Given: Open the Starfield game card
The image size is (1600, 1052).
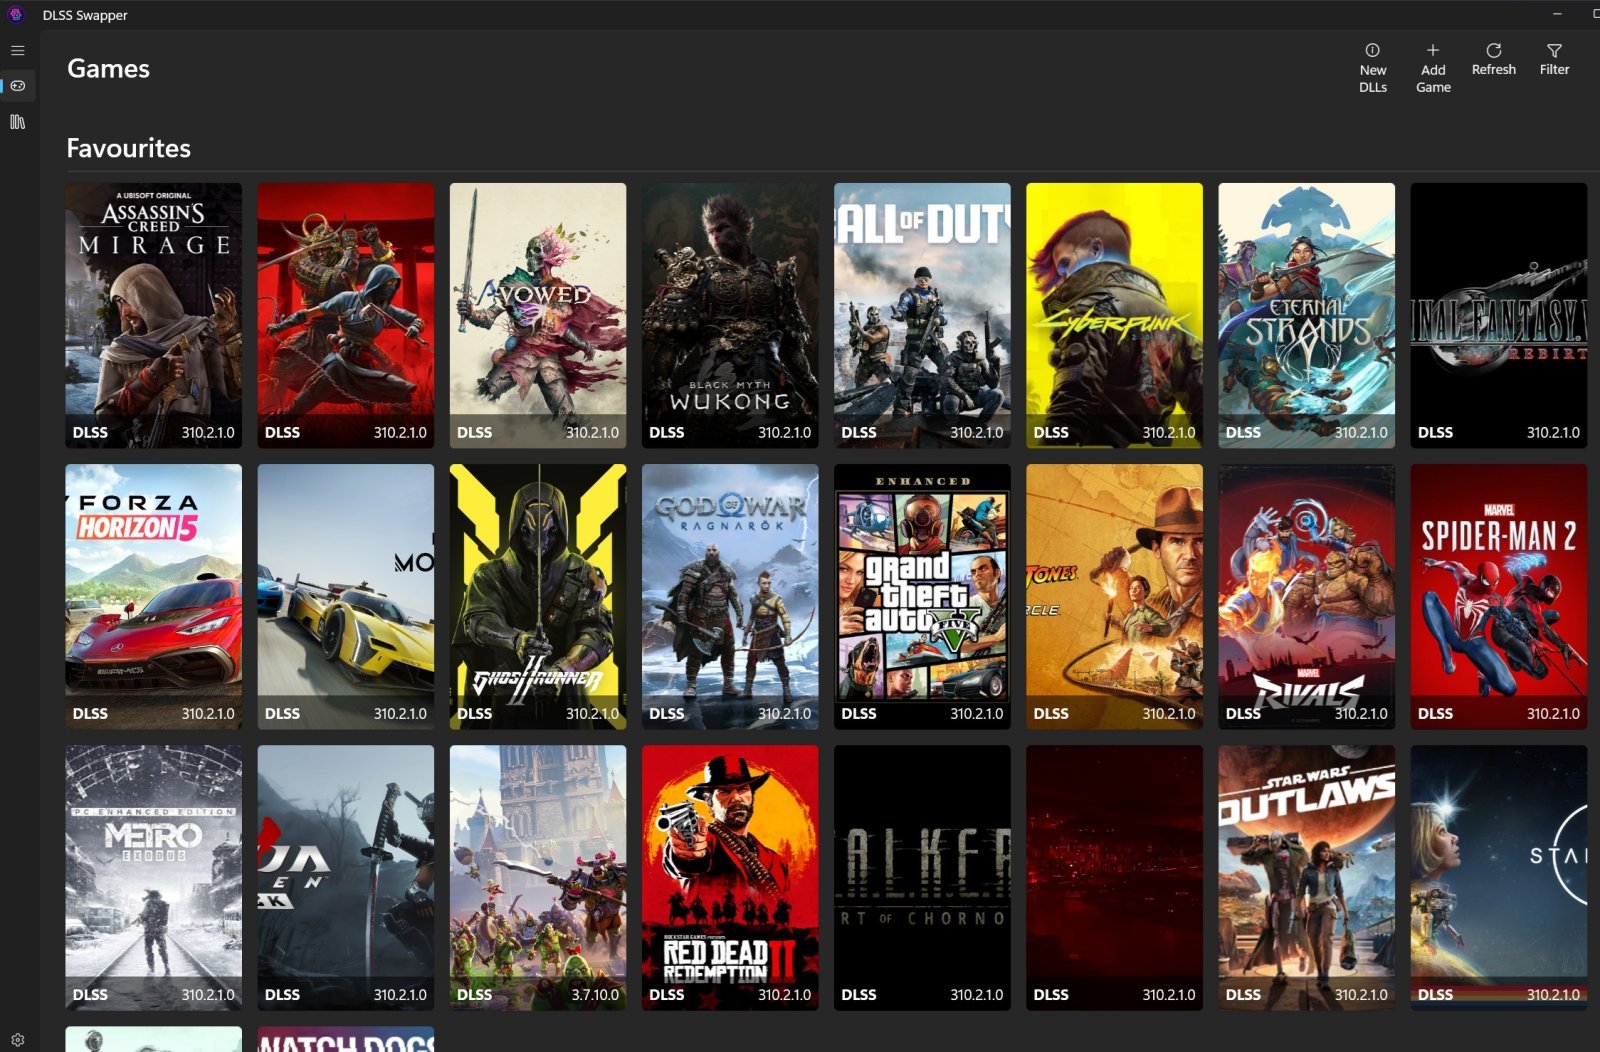Looking at the screenshot, I should point(1498,877).
